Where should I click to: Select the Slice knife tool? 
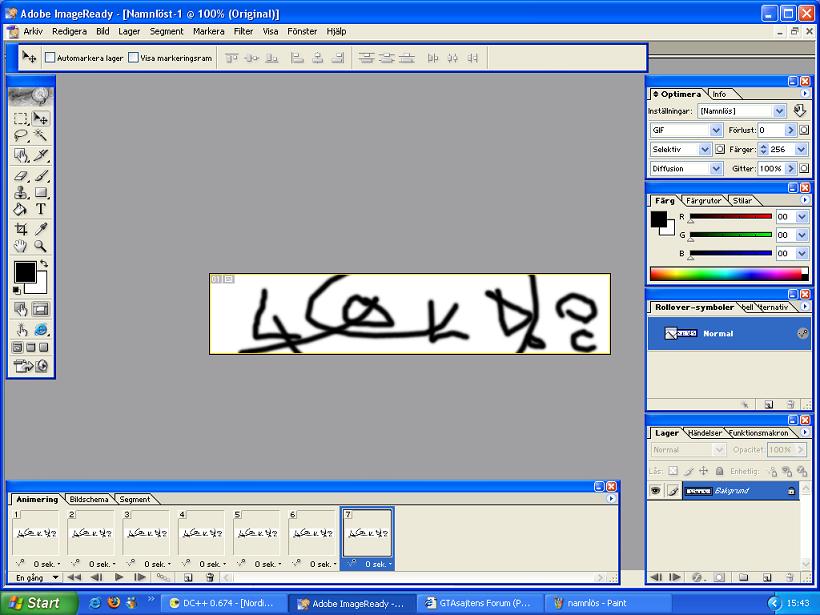40,155
